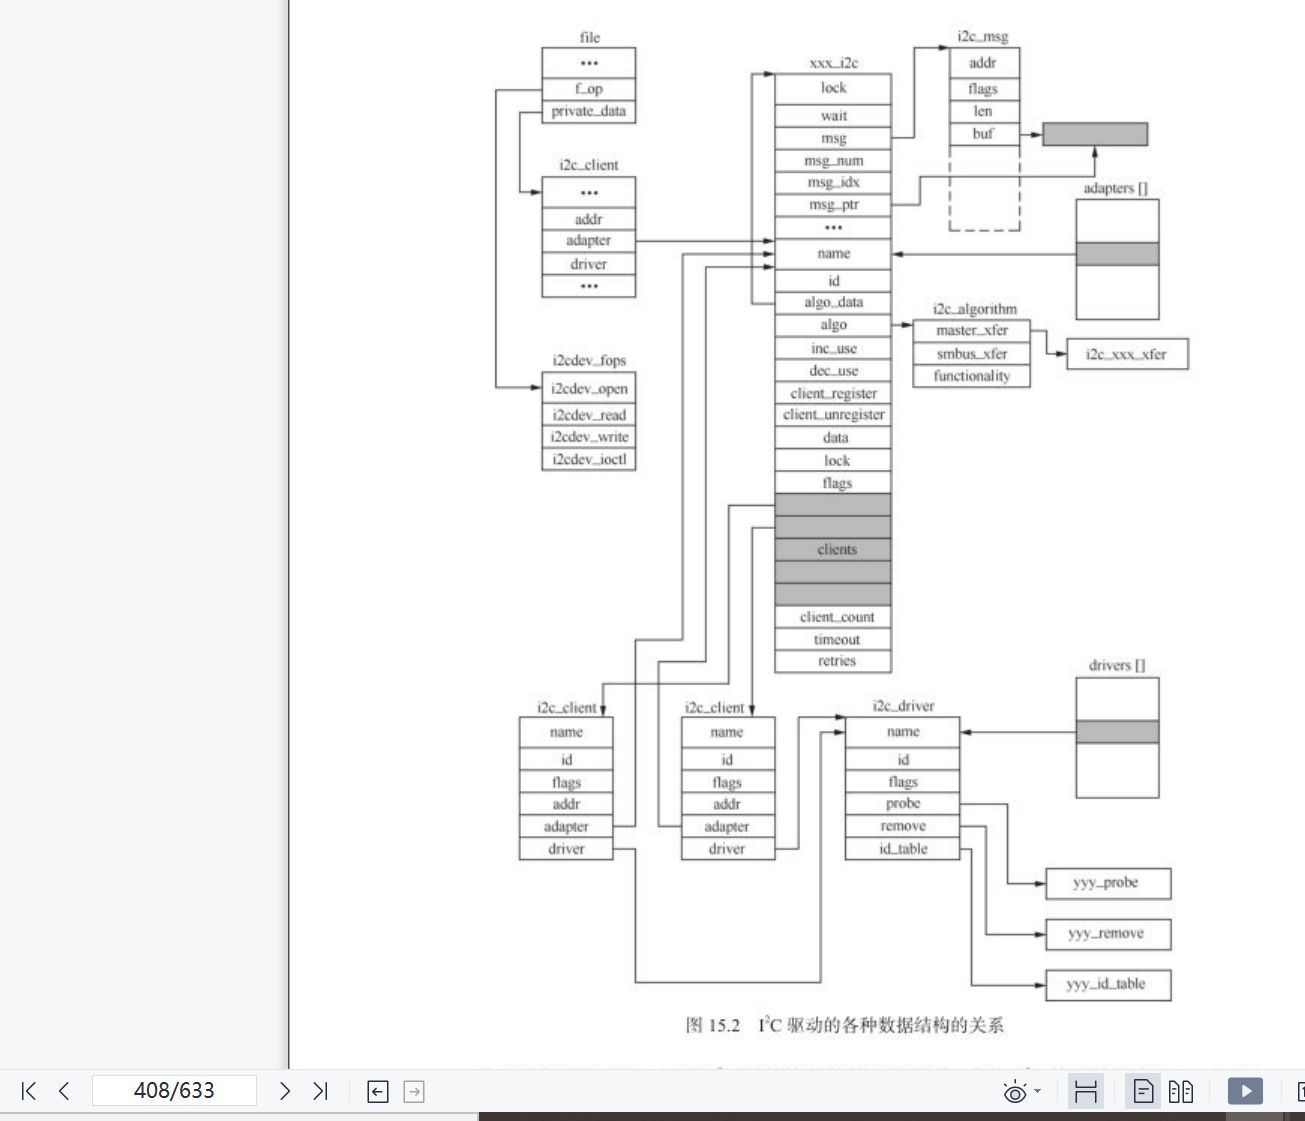
Task: Return to the previous view
Action: (378, 1092)
